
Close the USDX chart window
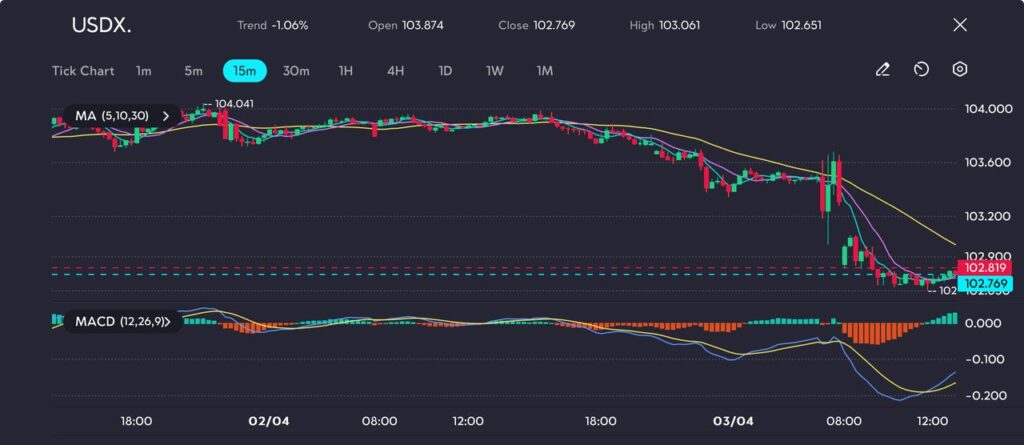(x=960, y=25)
